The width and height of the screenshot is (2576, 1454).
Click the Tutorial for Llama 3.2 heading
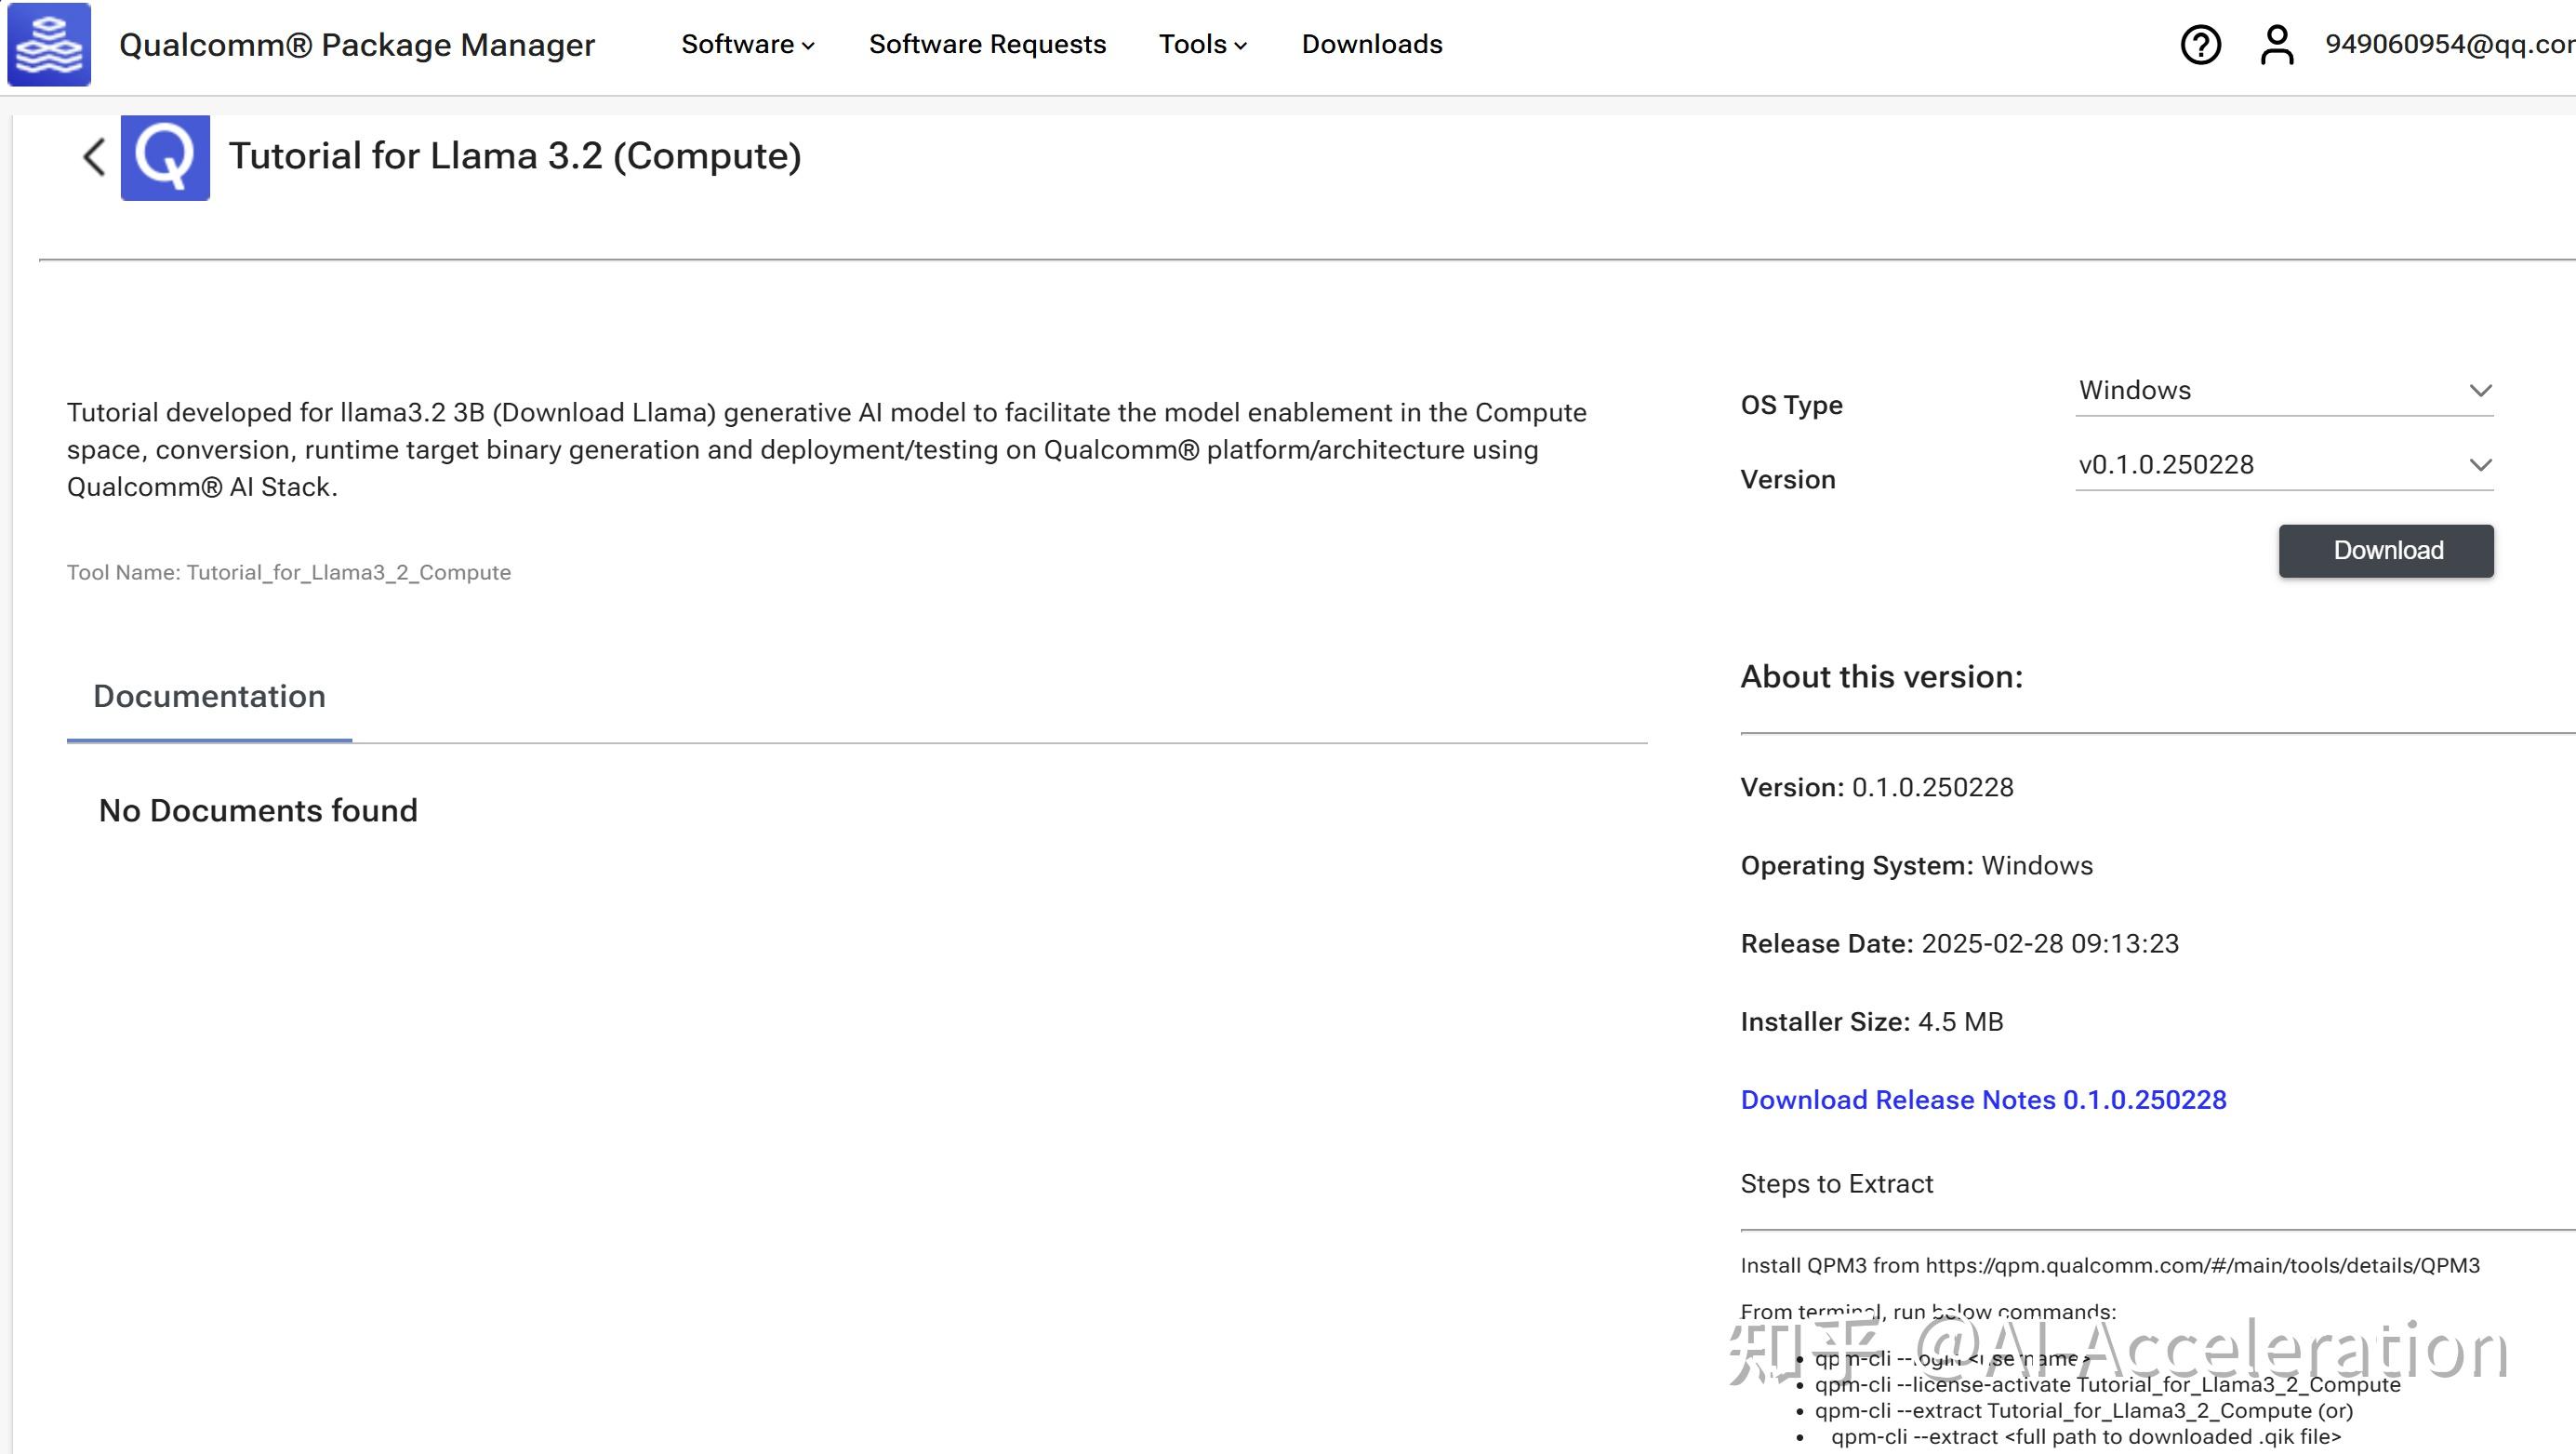[x=515, y=157]
